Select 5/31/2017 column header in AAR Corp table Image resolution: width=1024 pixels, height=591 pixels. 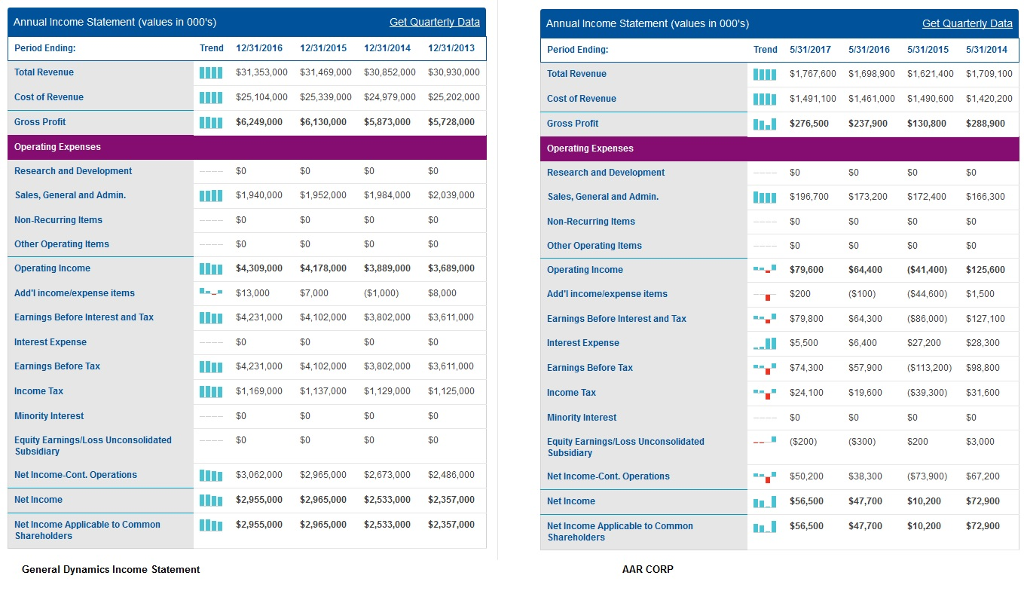(810, 49)
